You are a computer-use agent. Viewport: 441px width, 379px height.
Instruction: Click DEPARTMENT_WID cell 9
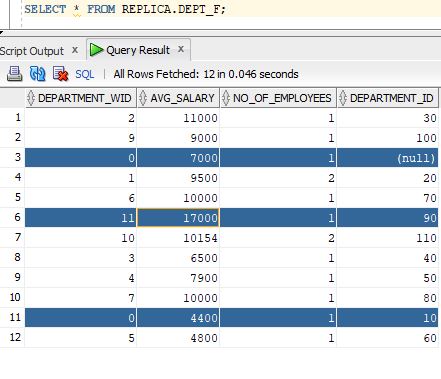coord(81,138)
